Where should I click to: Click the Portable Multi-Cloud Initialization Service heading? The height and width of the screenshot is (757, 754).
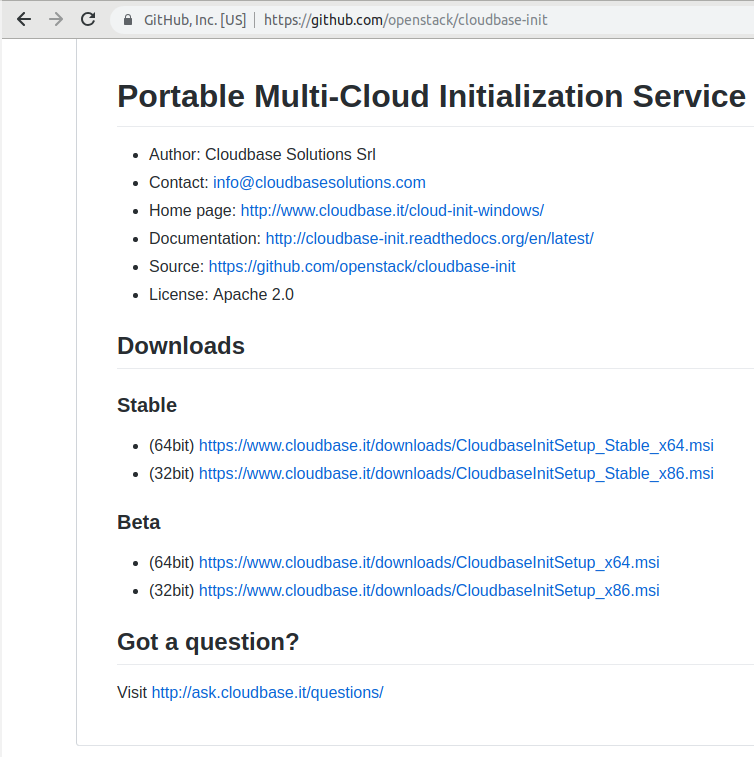click(x=432, y=96)
